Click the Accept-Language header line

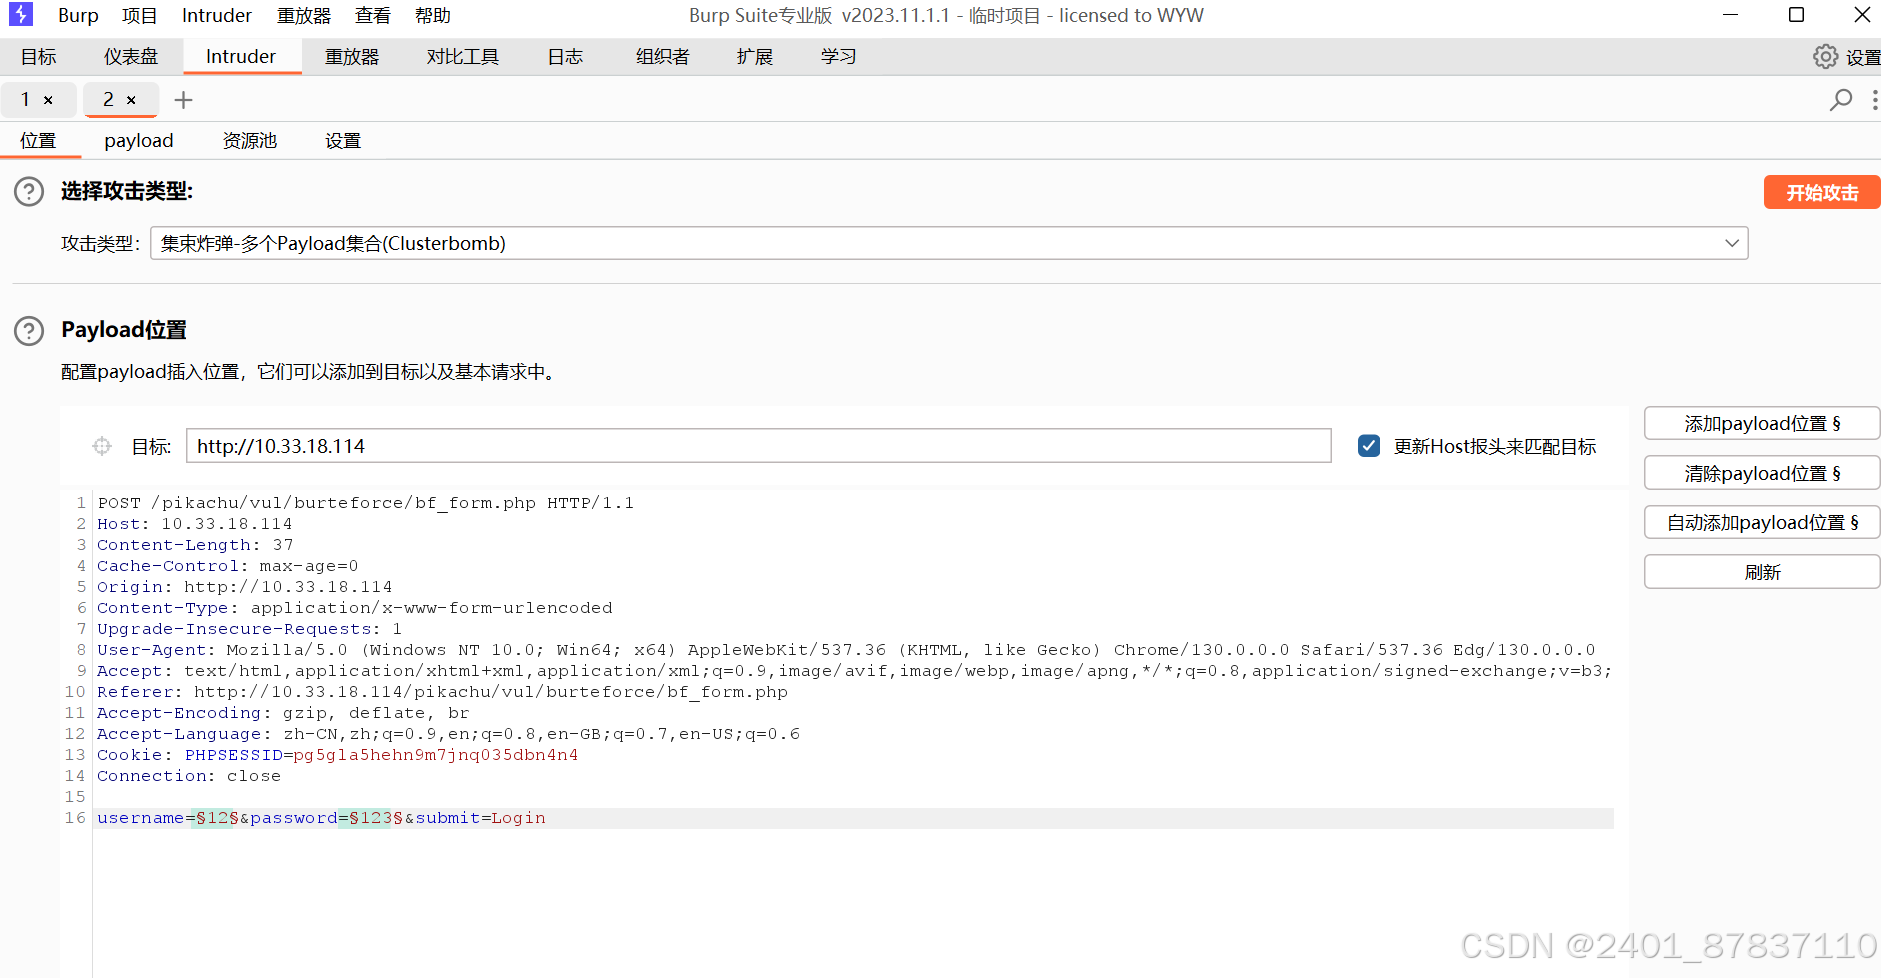(448, 734)
